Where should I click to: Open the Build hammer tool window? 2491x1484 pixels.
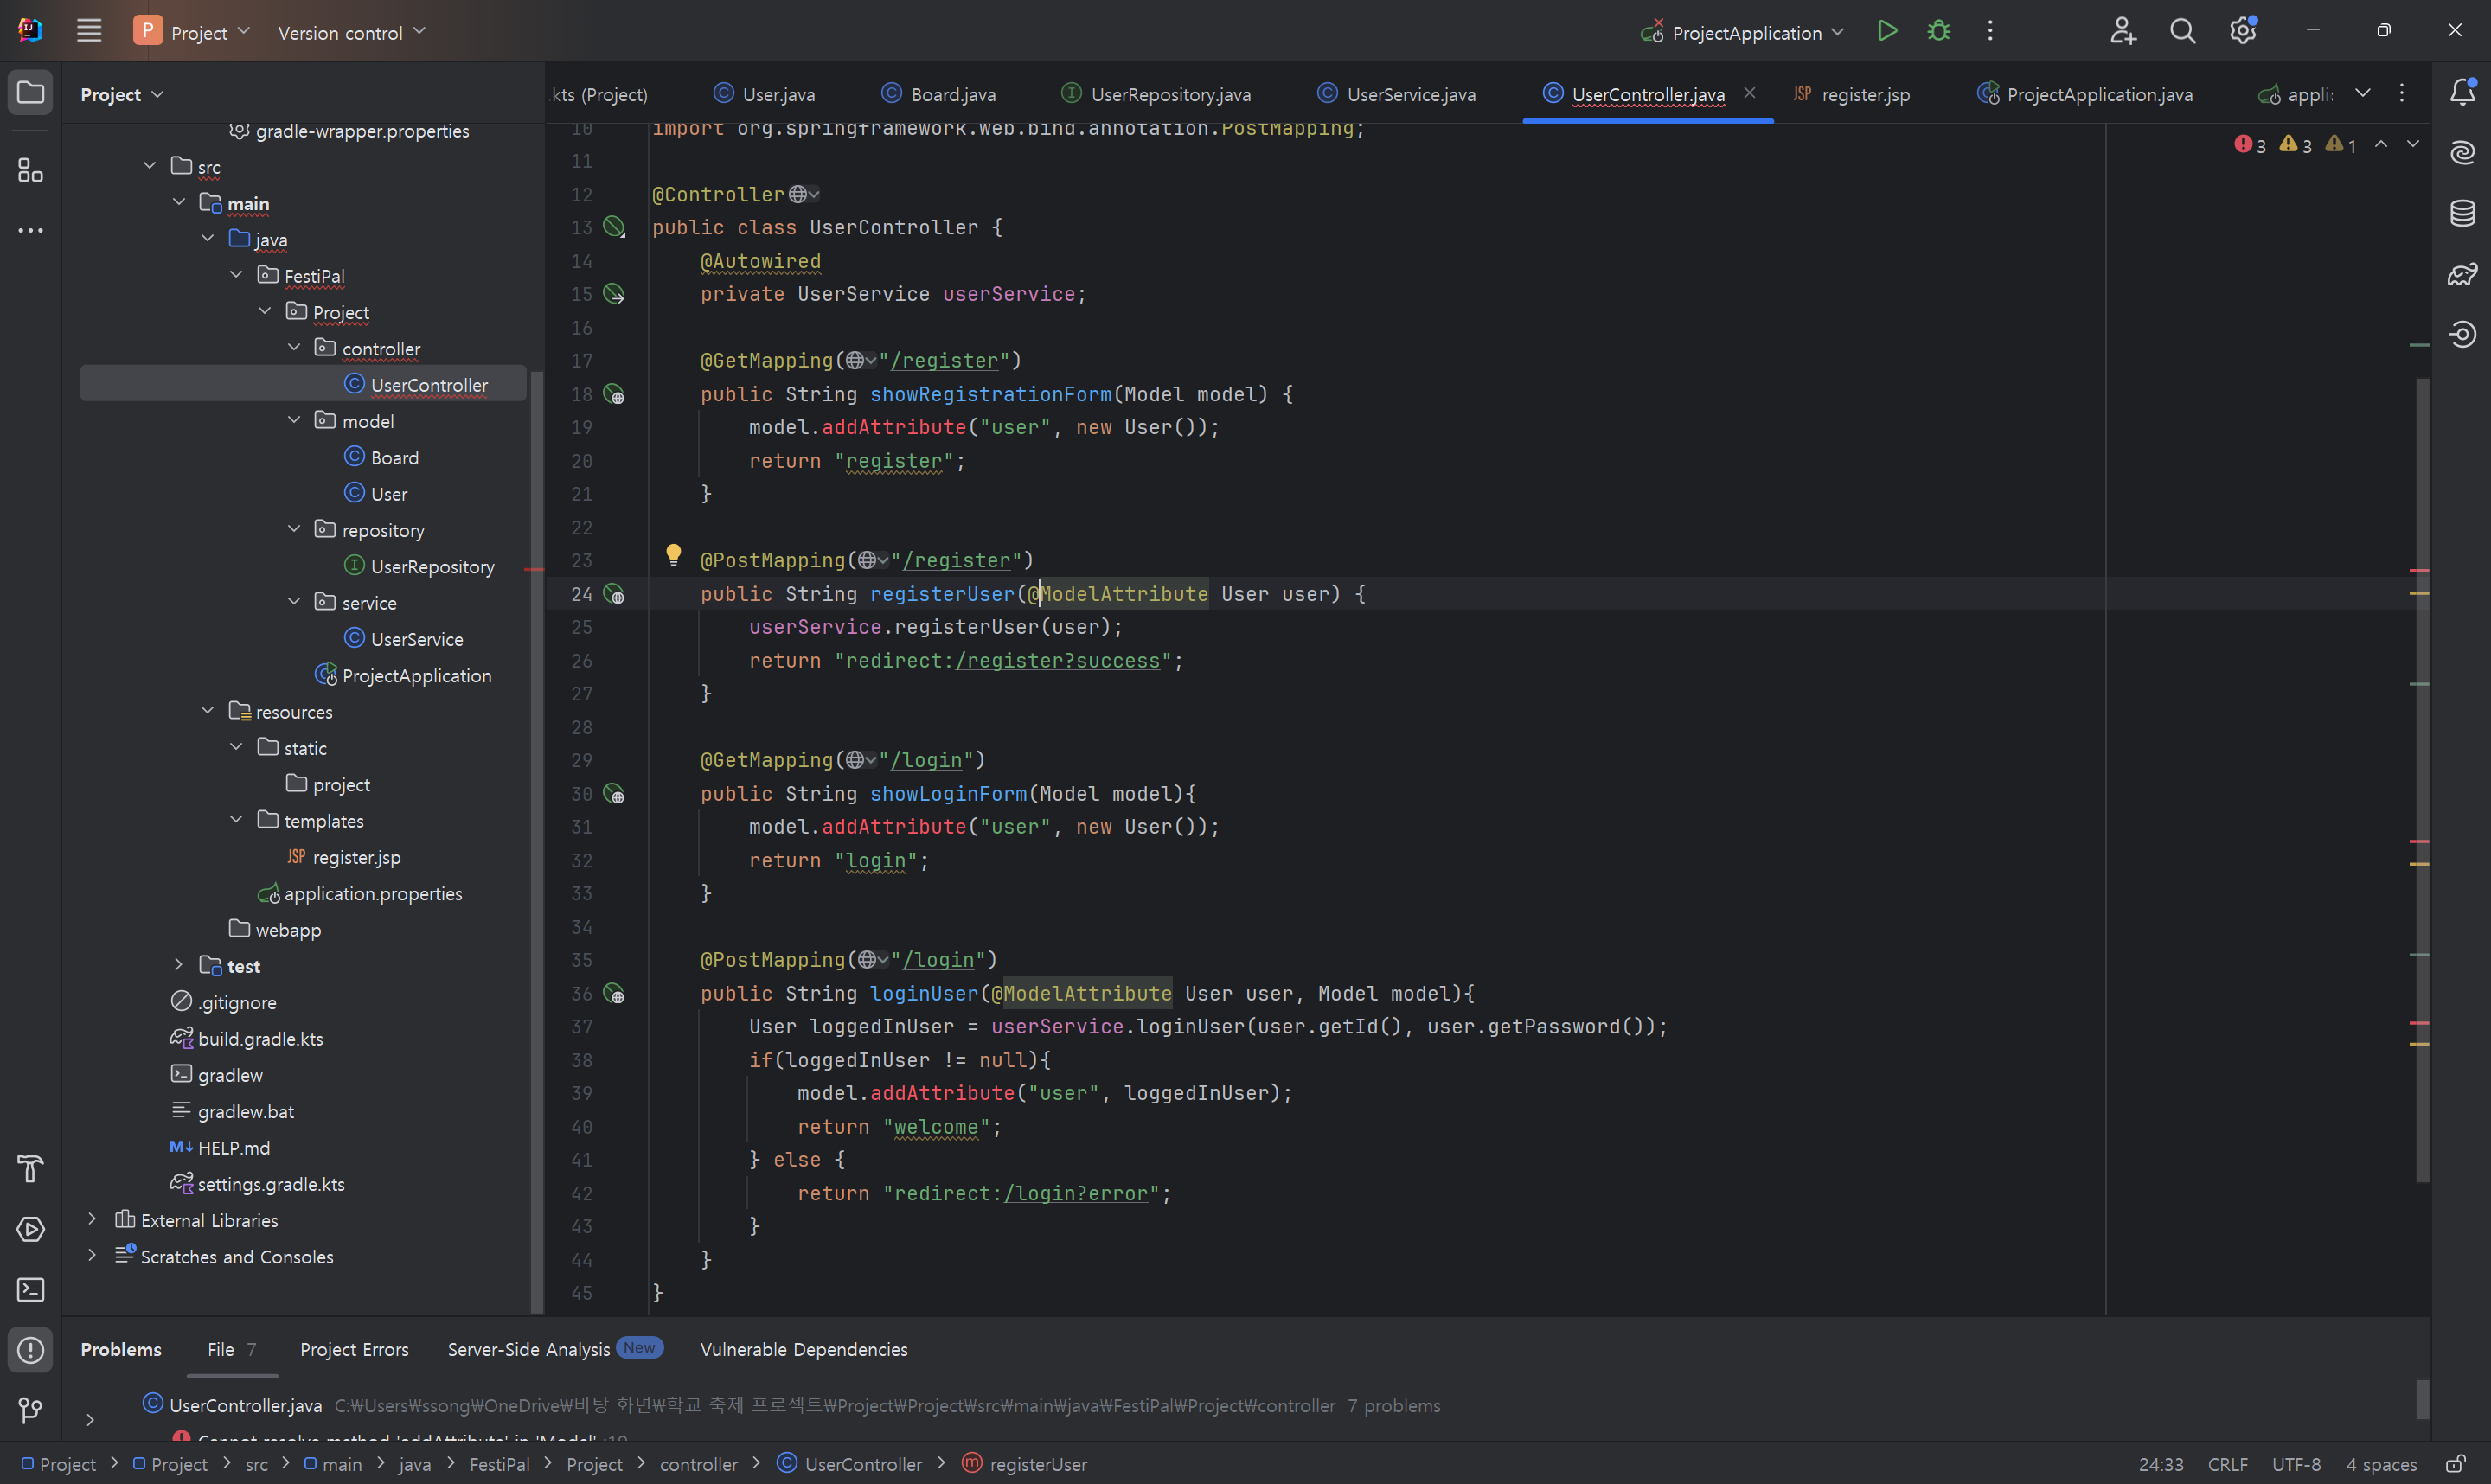31,1168
